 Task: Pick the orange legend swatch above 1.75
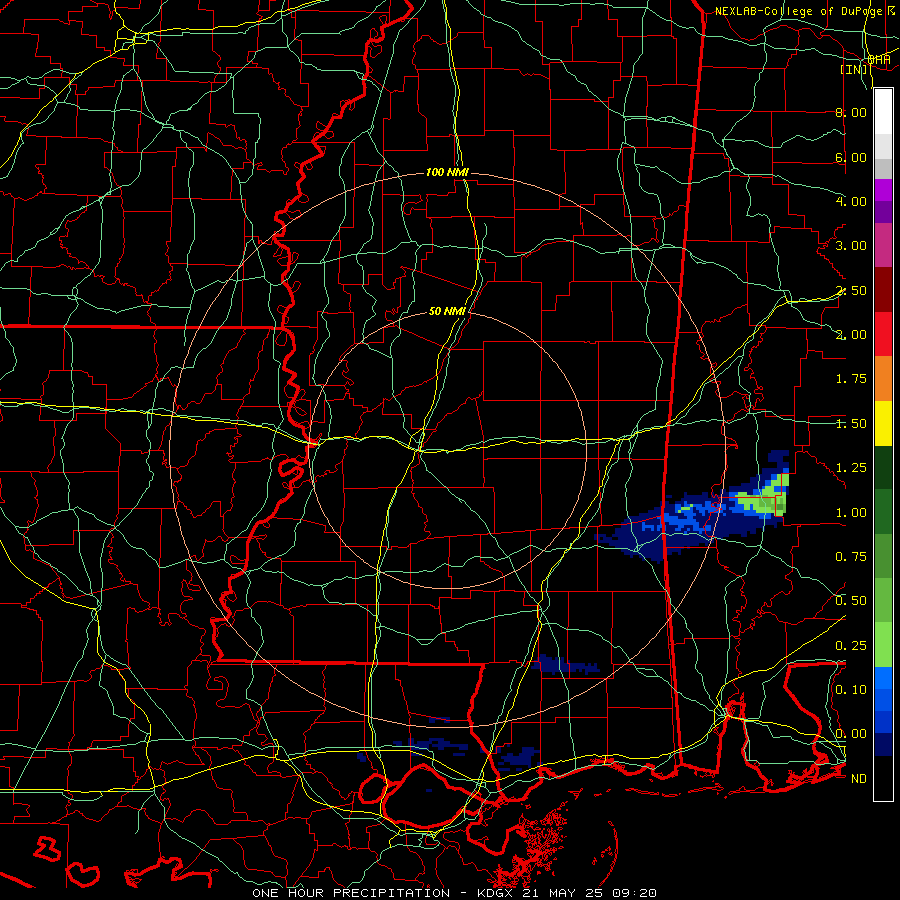[x=883, y=378]
